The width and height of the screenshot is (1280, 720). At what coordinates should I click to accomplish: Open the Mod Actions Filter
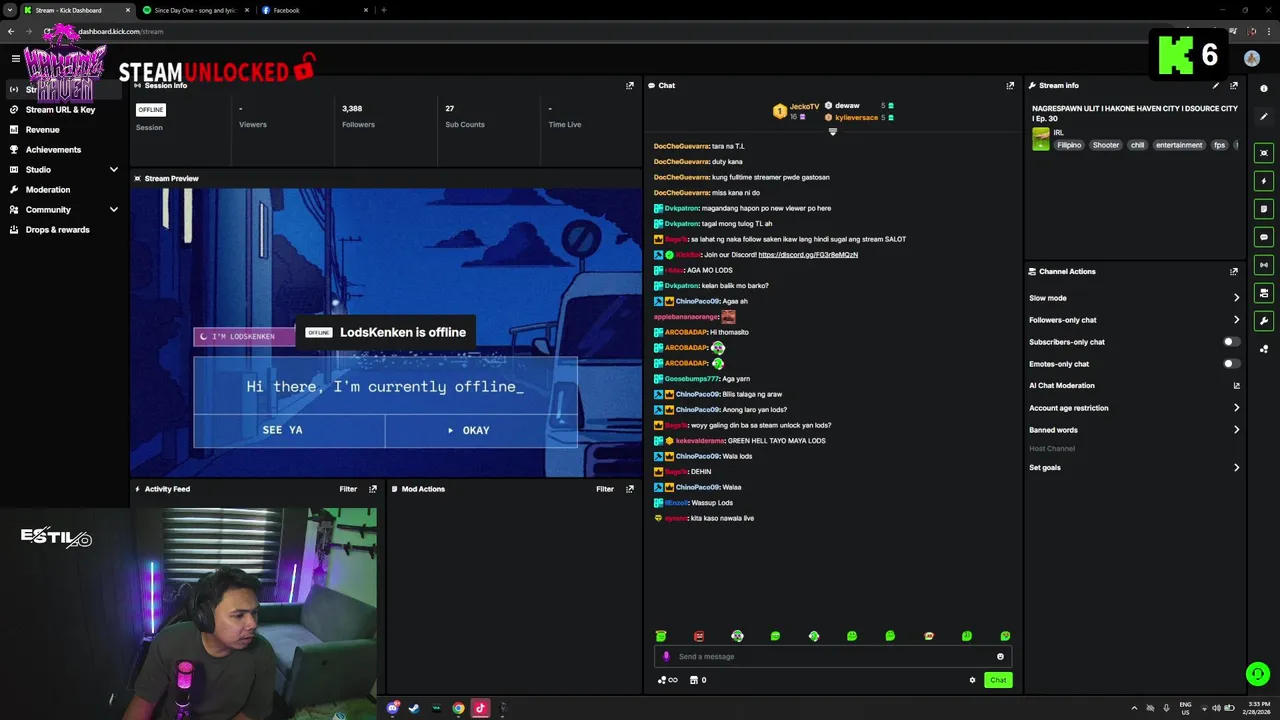(605, 489)
